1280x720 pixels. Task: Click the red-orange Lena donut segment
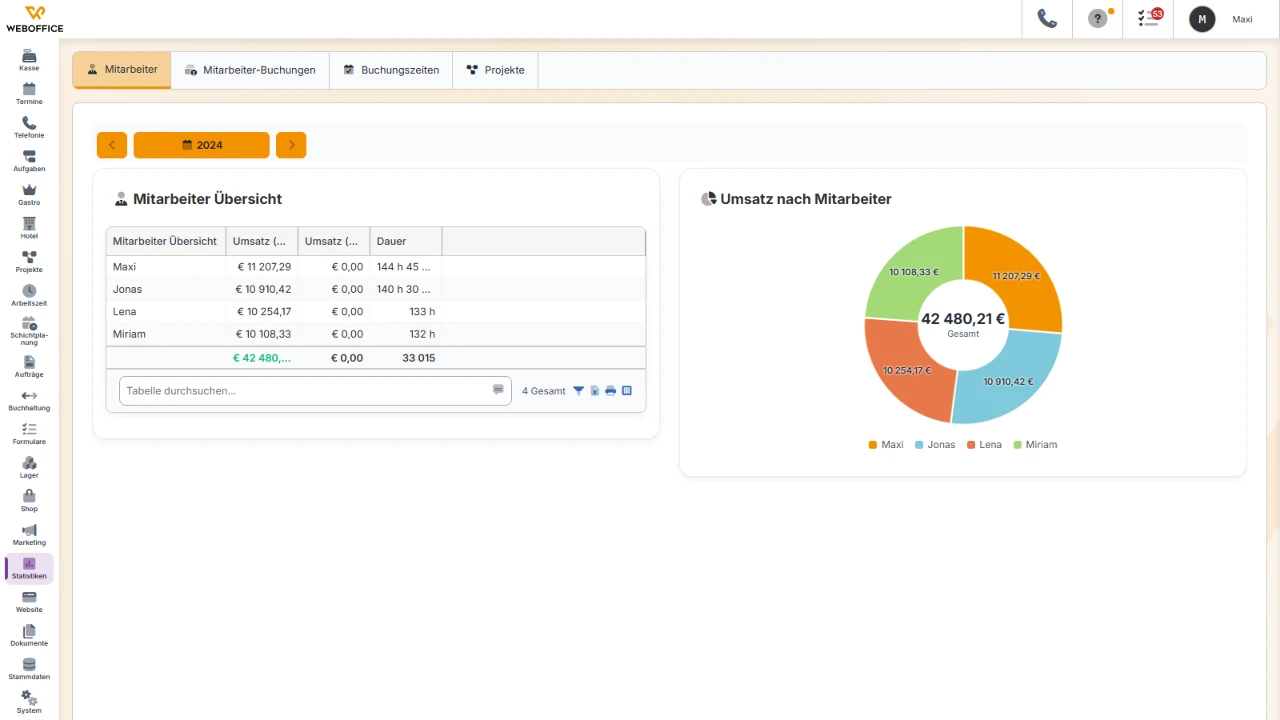click(908, 370)
